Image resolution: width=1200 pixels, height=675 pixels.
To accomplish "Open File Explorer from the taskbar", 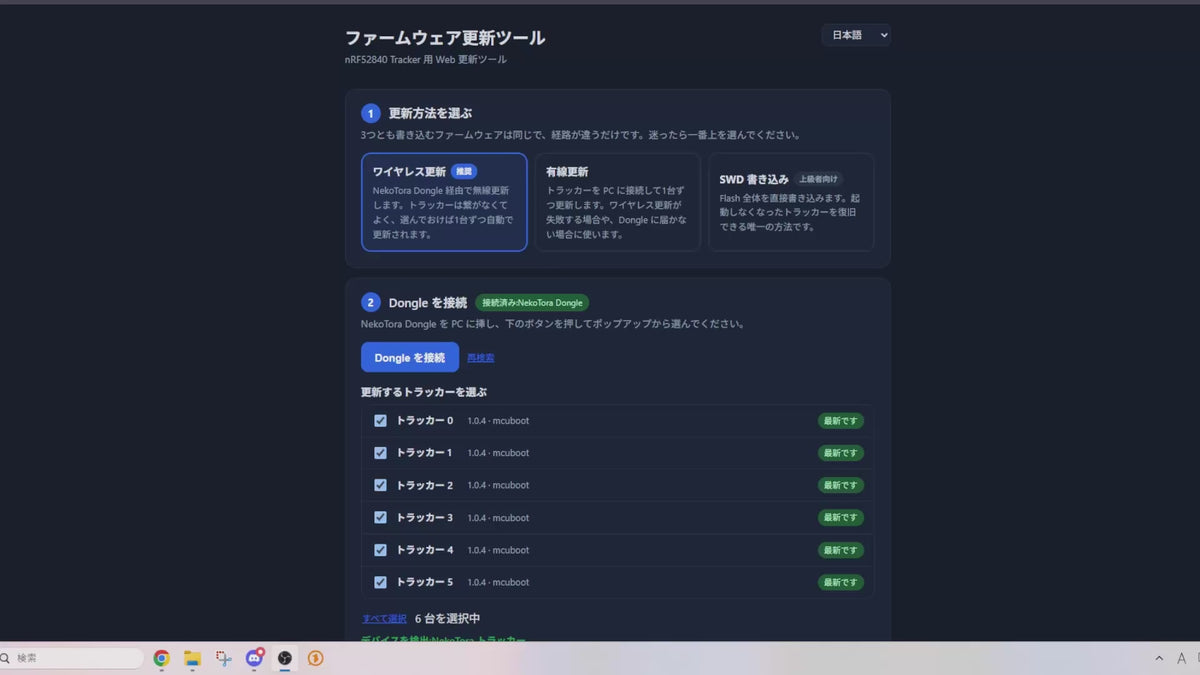I will 192,658.
